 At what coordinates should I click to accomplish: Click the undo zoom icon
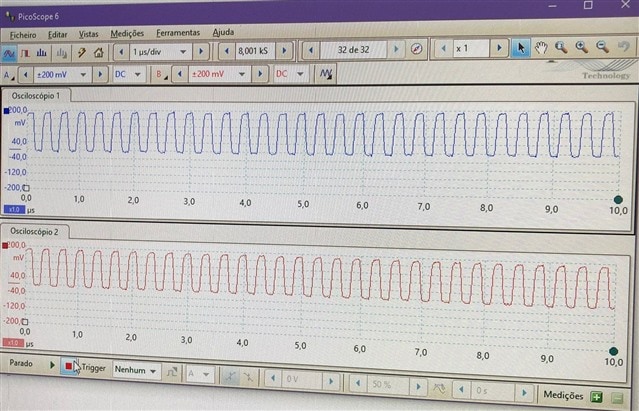point(624,46)
